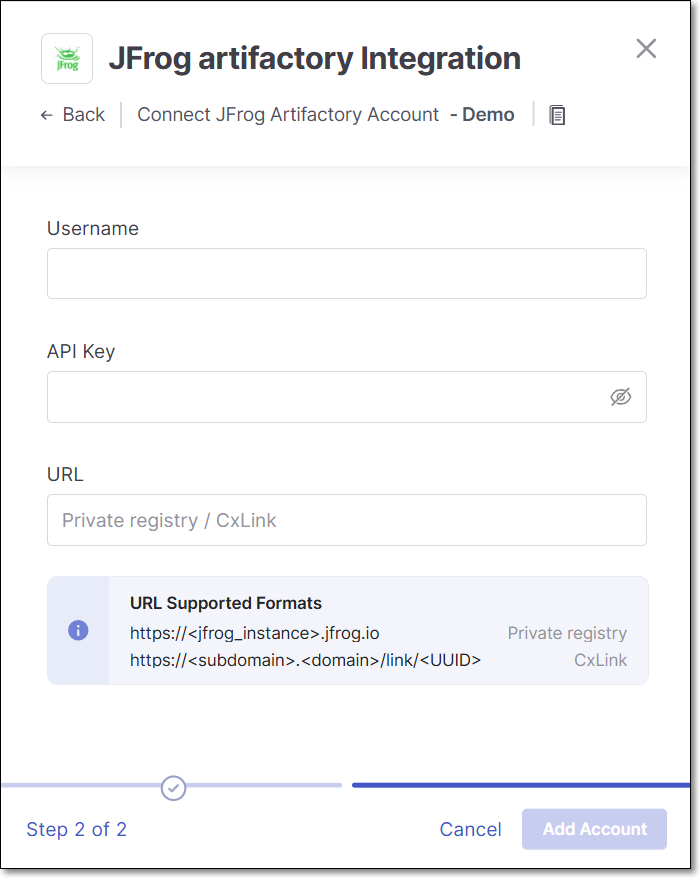
Task: Click the dark blue step two progress segment
Action: (521, 785)
